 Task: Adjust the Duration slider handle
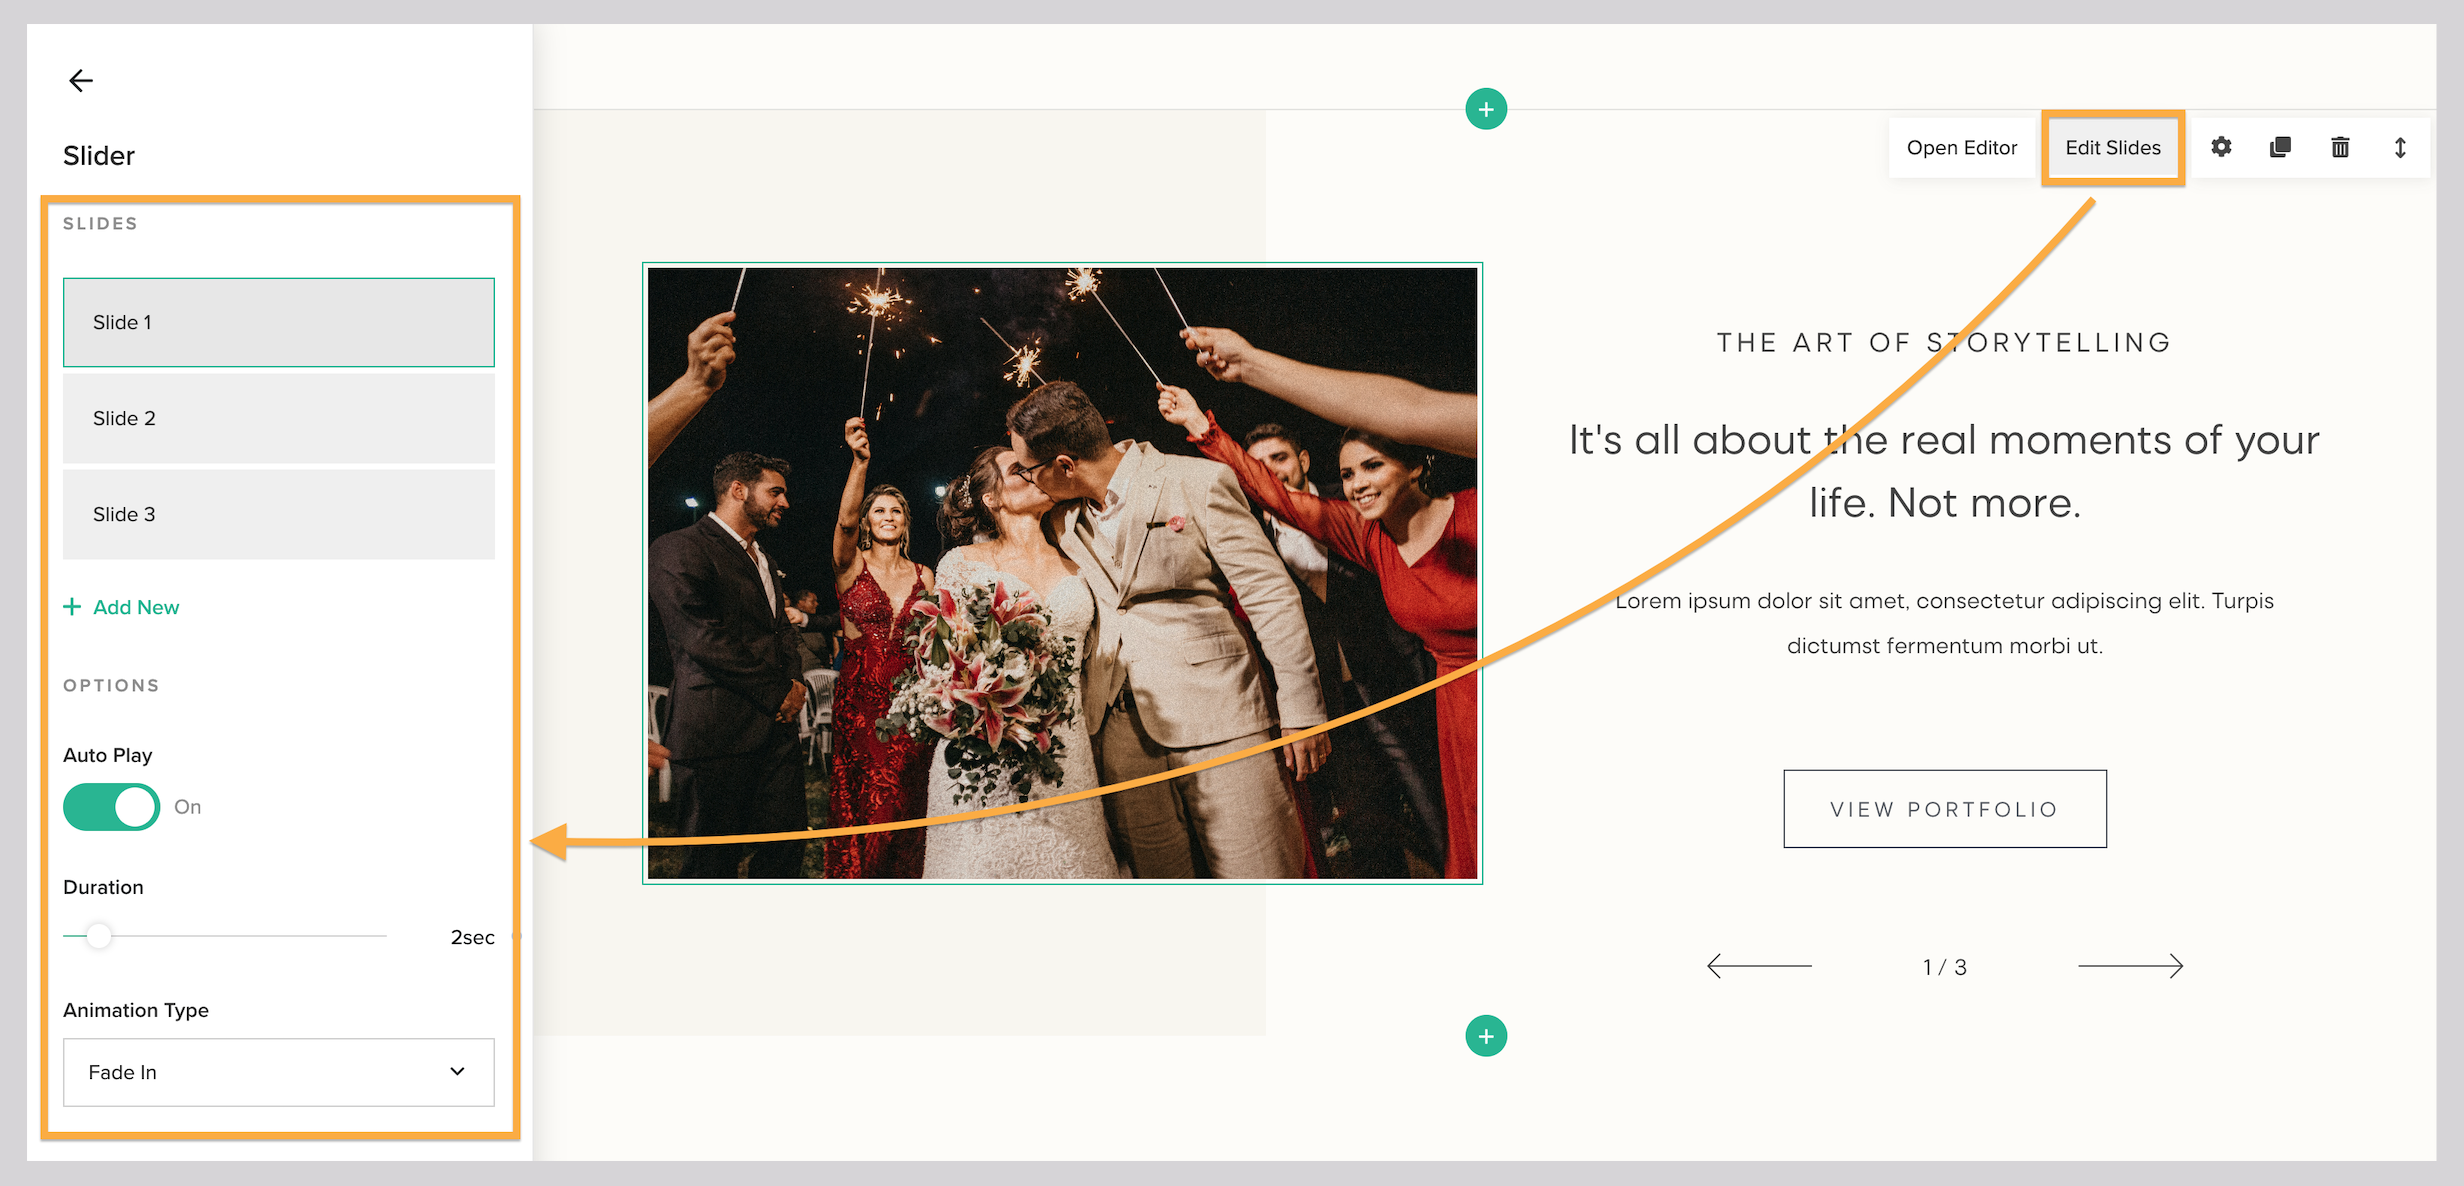pyautogui.click(x=99, y=936)
